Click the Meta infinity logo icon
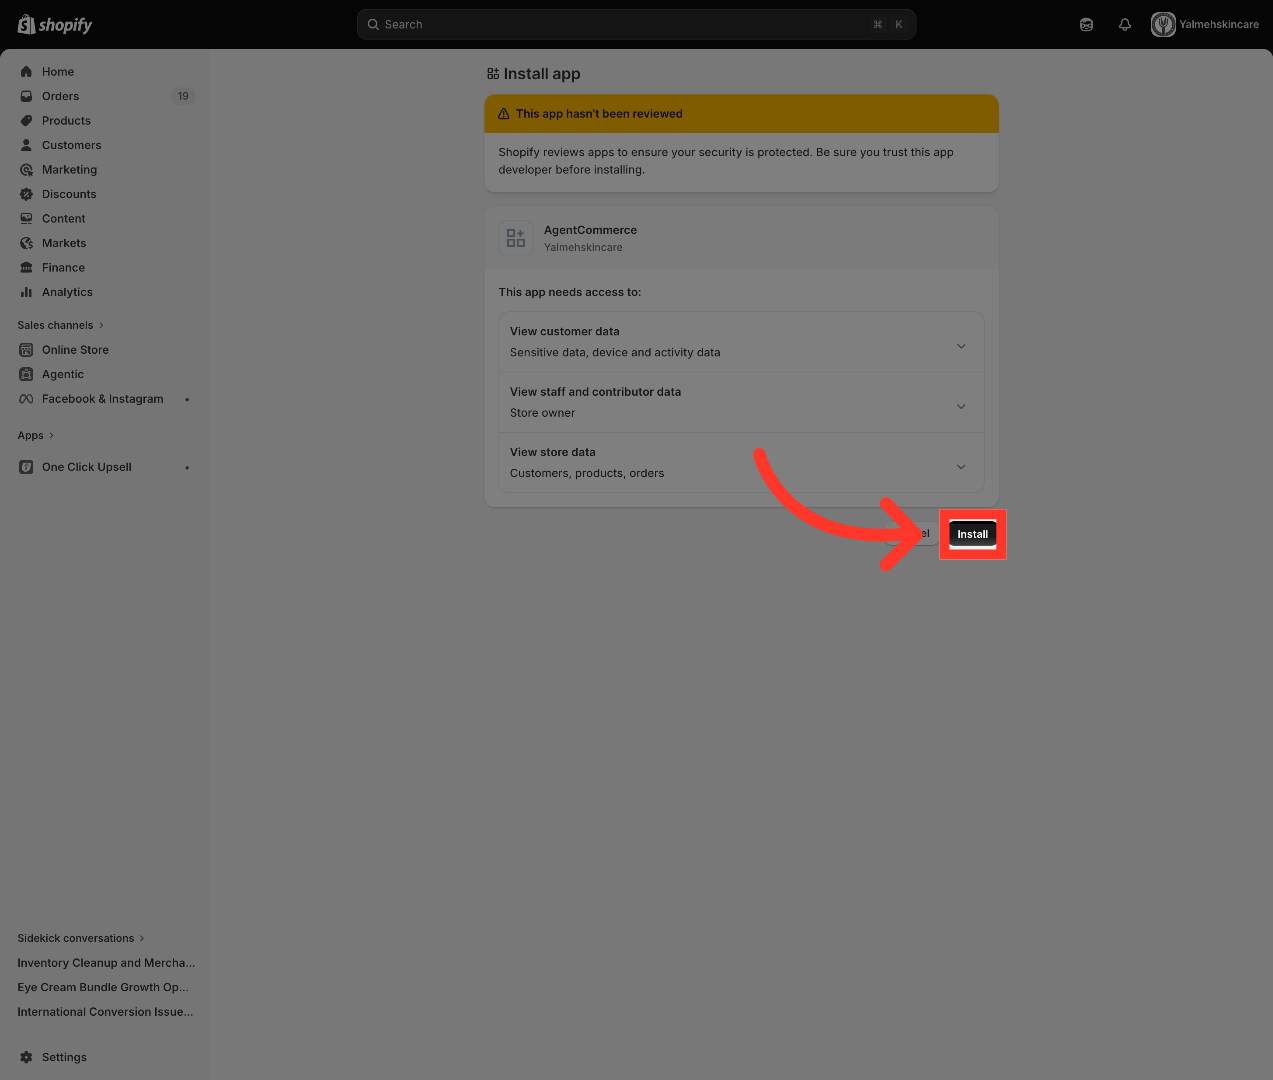Image resolution: width=1273 pixels, height=1080 pixels. click(x=26, y=399)
